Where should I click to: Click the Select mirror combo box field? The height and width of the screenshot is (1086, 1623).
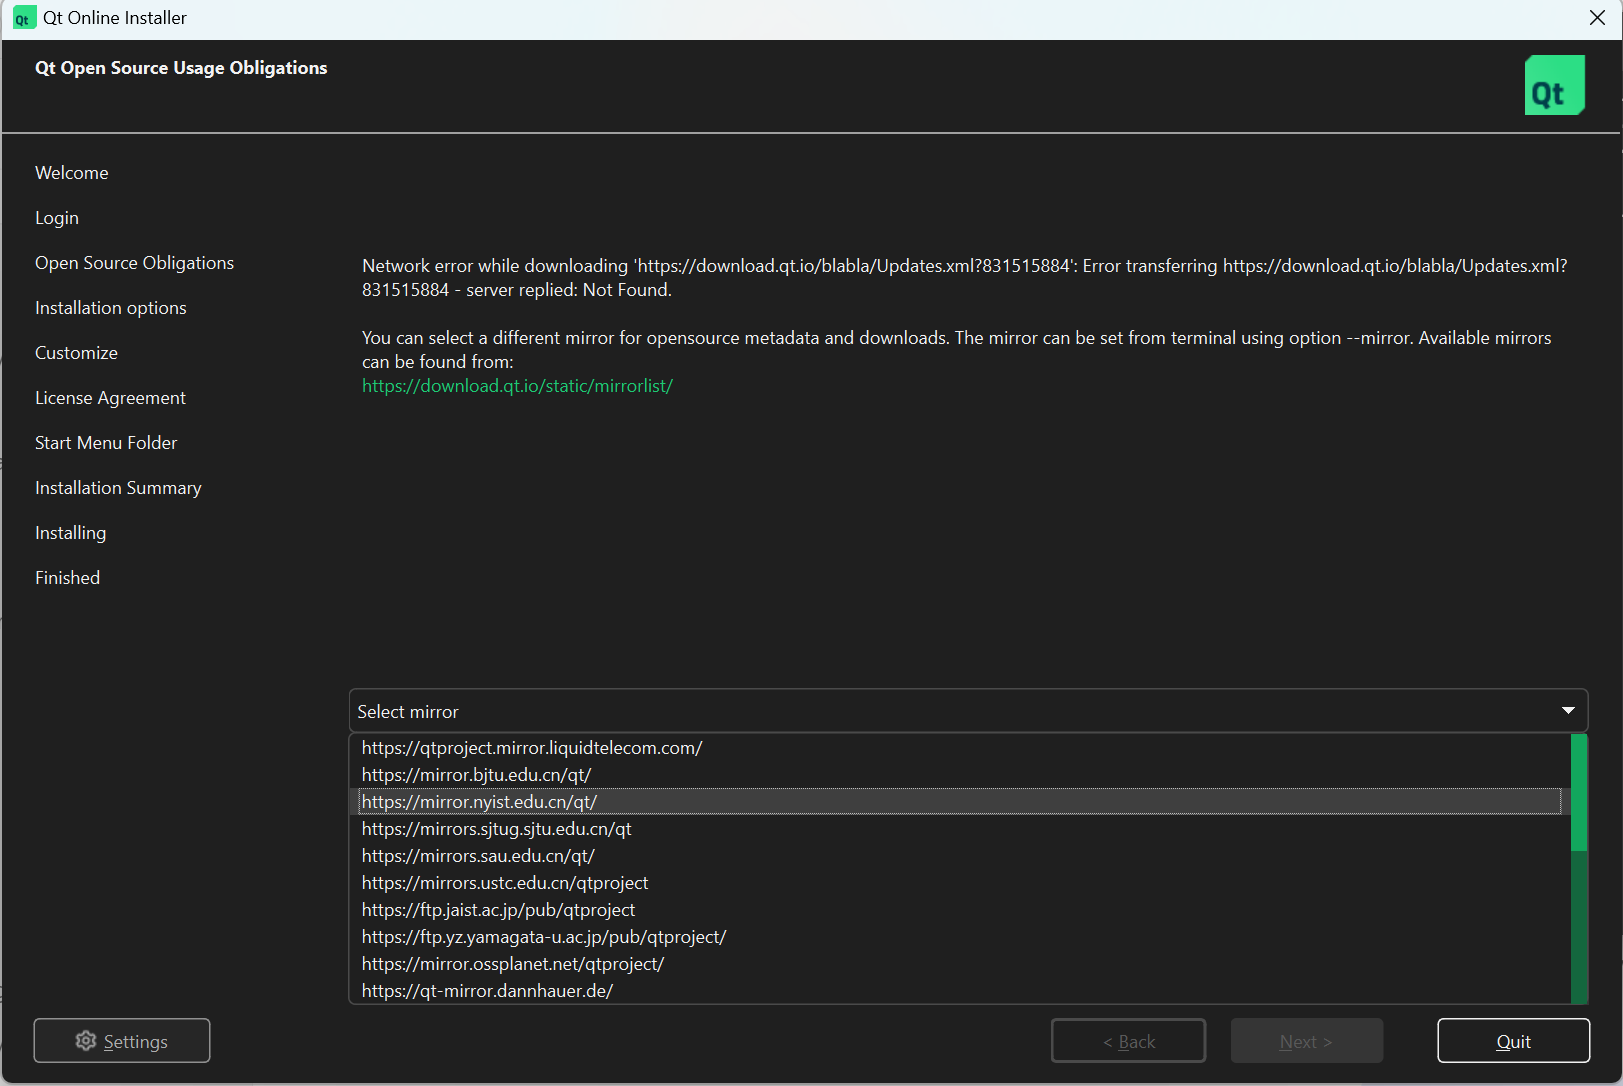968,711
